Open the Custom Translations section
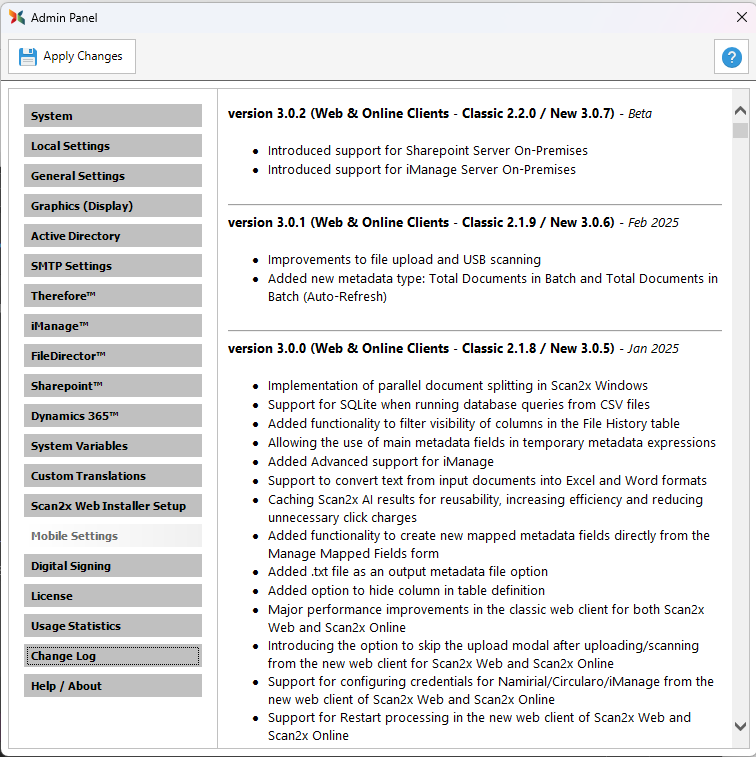756x757 pixels. [x=112, y=476]
